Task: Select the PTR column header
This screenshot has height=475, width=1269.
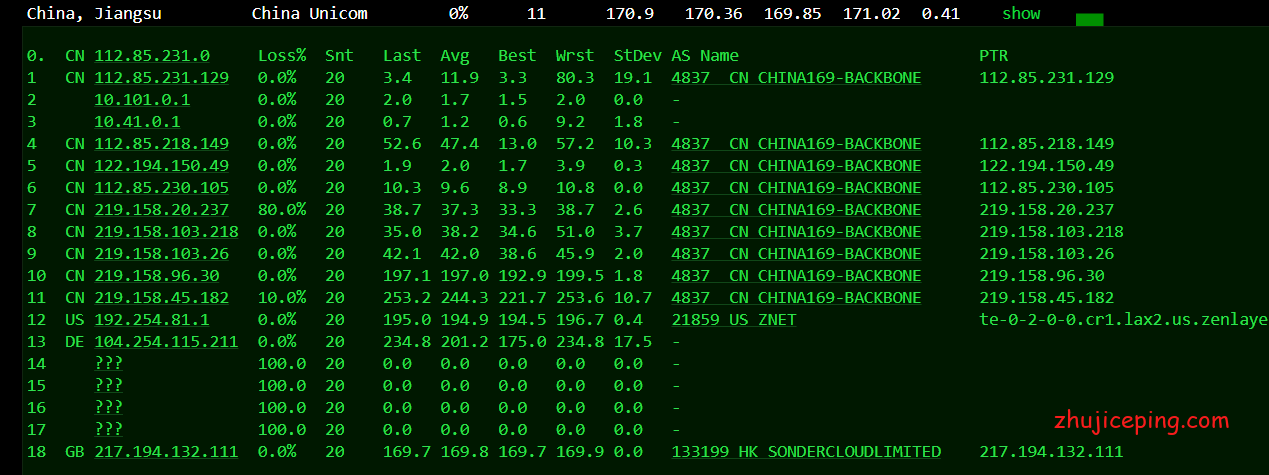Action: 994,56
